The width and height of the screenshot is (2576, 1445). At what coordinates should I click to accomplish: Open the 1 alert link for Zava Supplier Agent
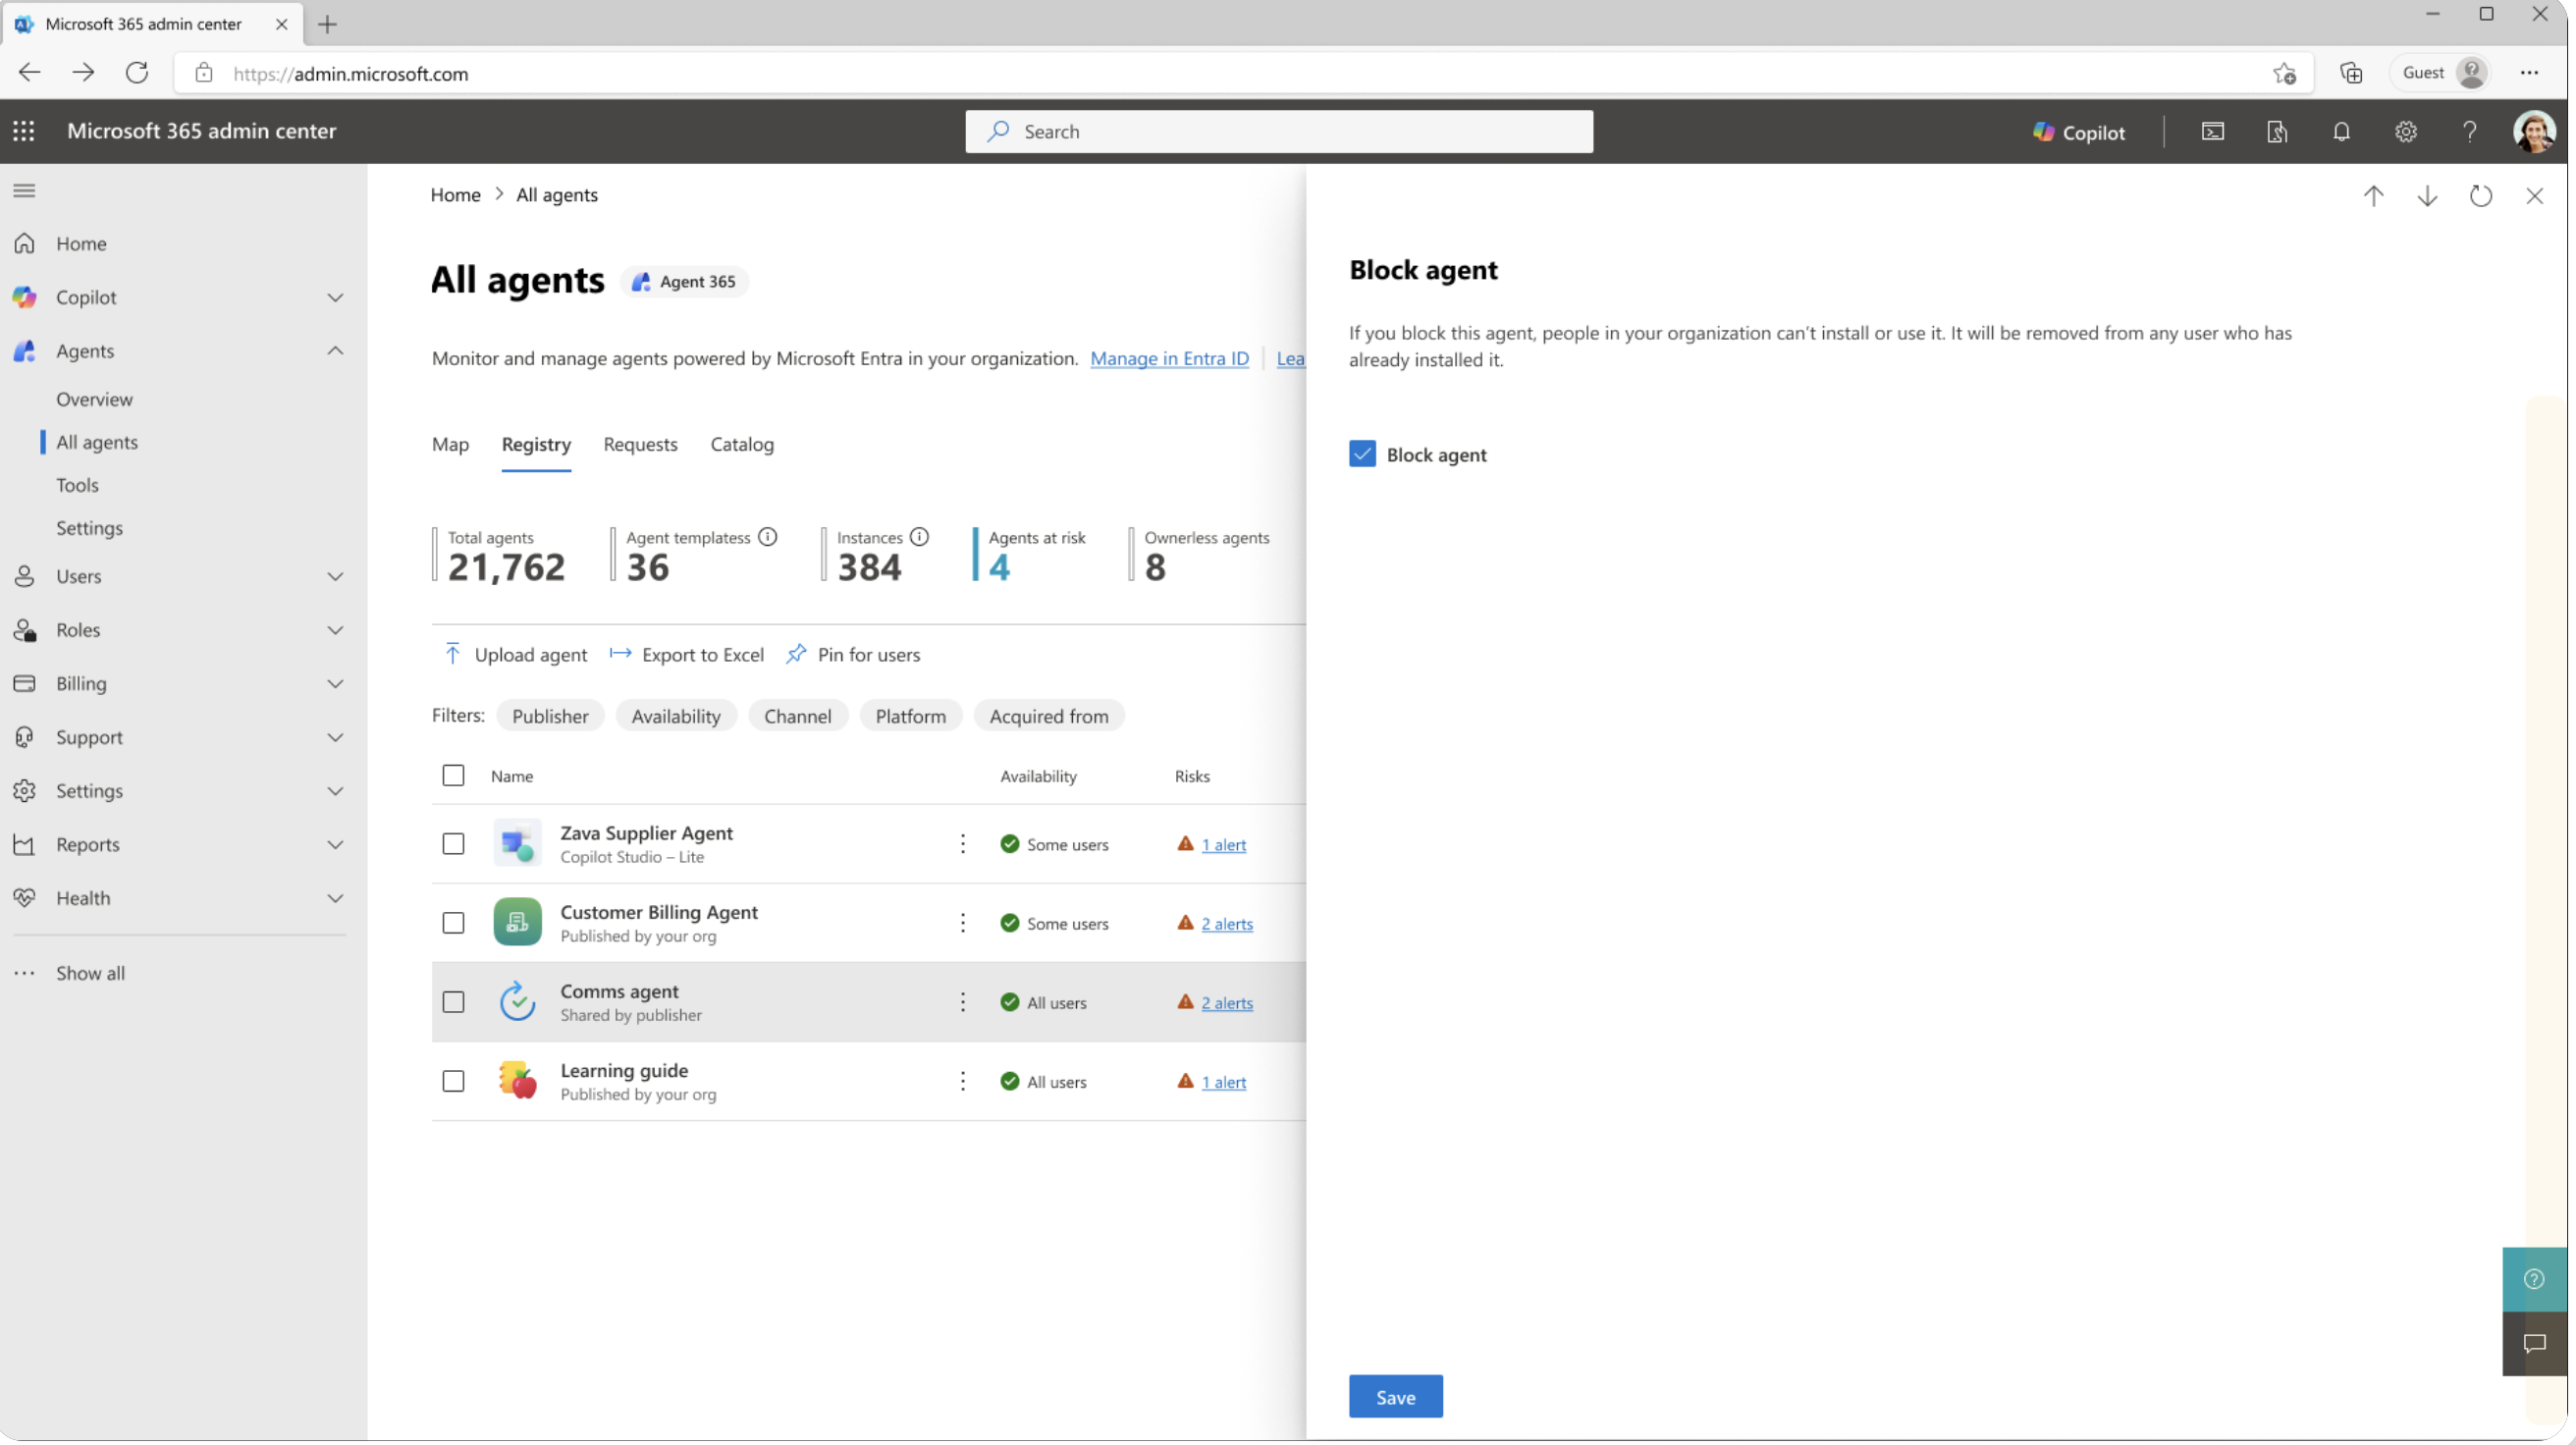pyautogui.click(x=1224, y=845)
